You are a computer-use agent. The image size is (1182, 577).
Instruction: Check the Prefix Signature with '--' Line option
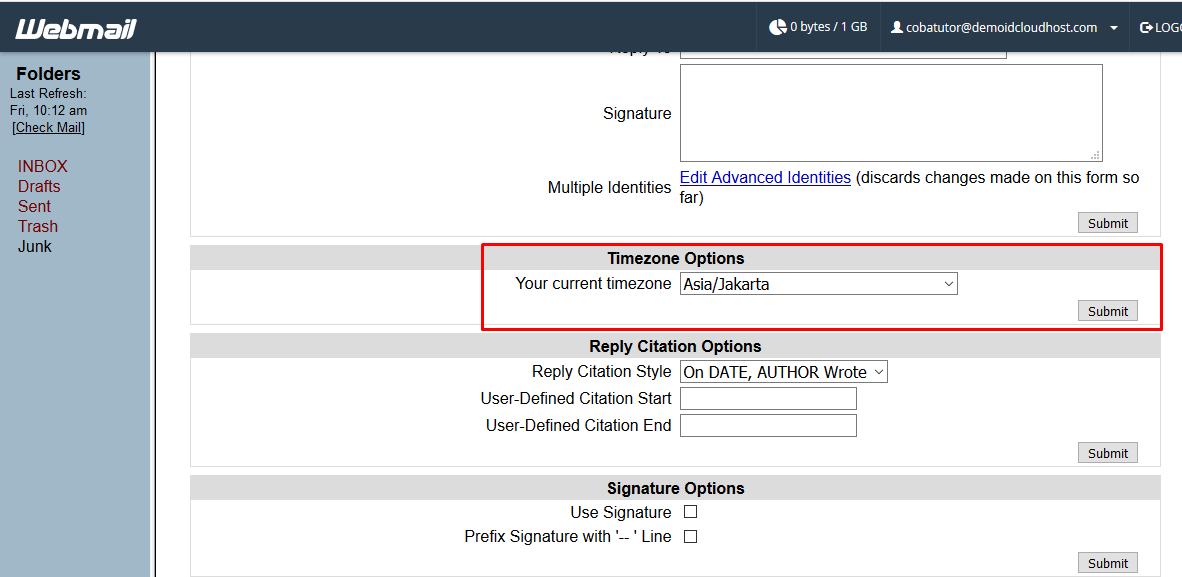pos(690,537)
